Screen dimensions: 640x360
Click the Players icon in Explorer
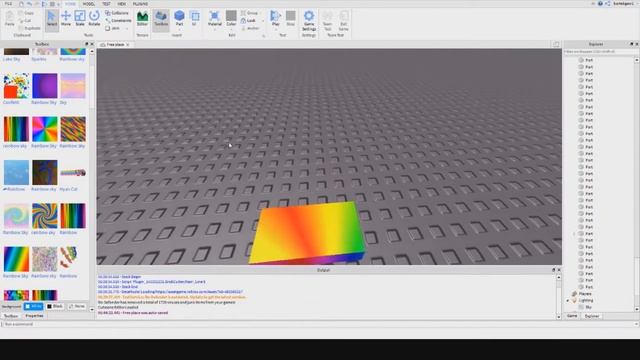(574, 294)
